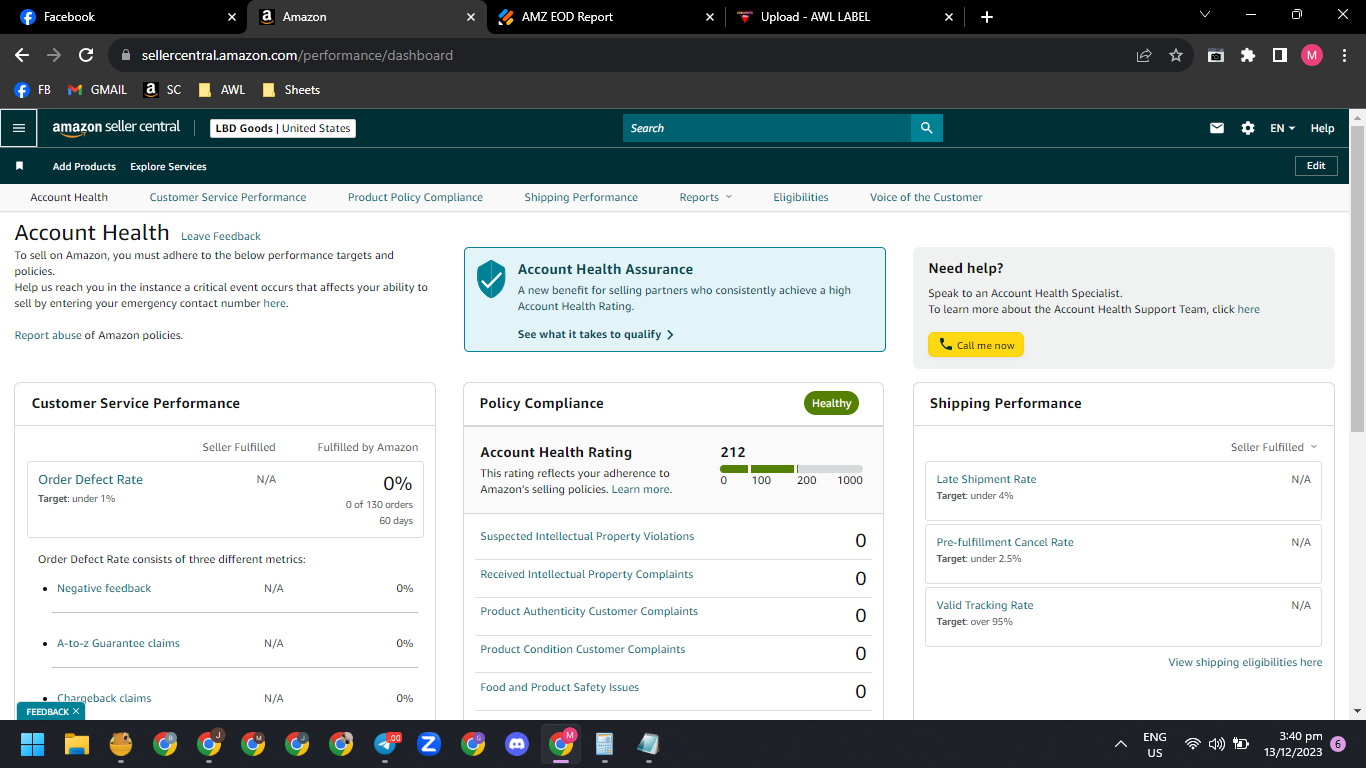The image size is (1366, 768).
Task: Open the SC bookmark
Action: [163, 89]
